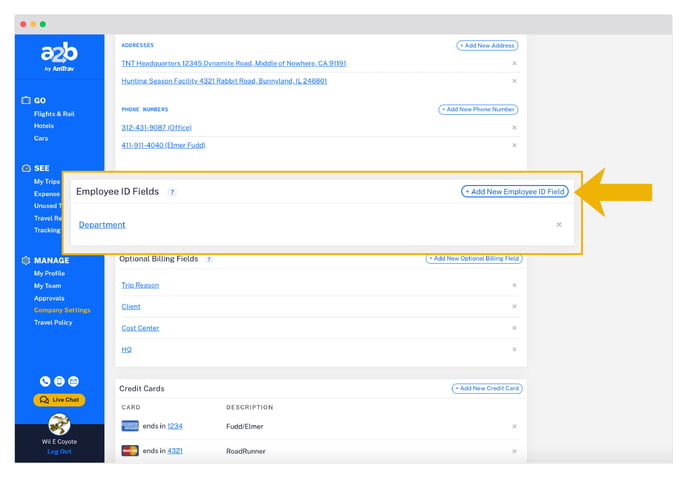This screenshot has width=688, height=478.
Task: Click the Log Out link
Action: [59, 451]
